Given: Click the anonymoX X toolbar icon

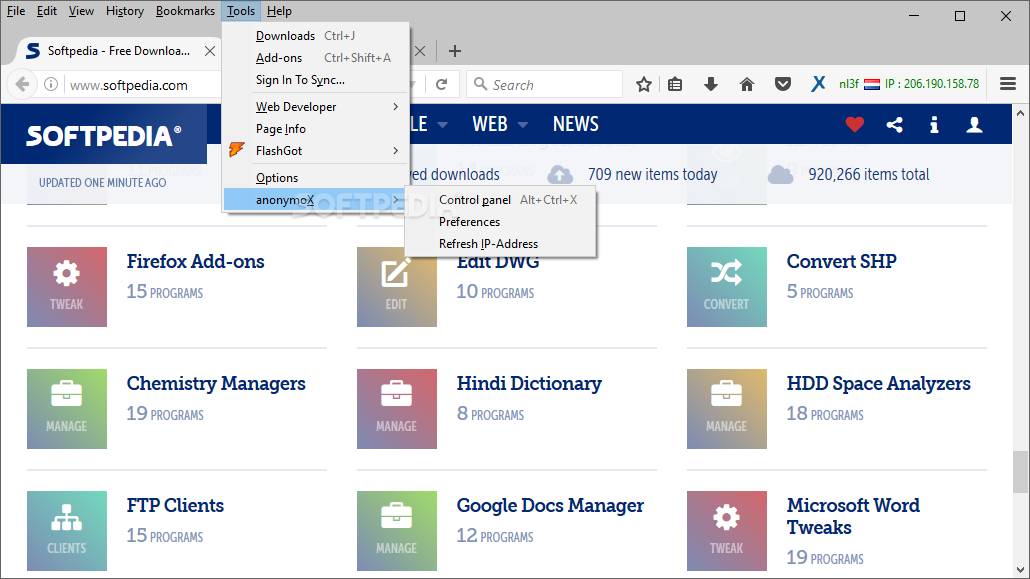Looking at the screenshot, I should (818, 84).
